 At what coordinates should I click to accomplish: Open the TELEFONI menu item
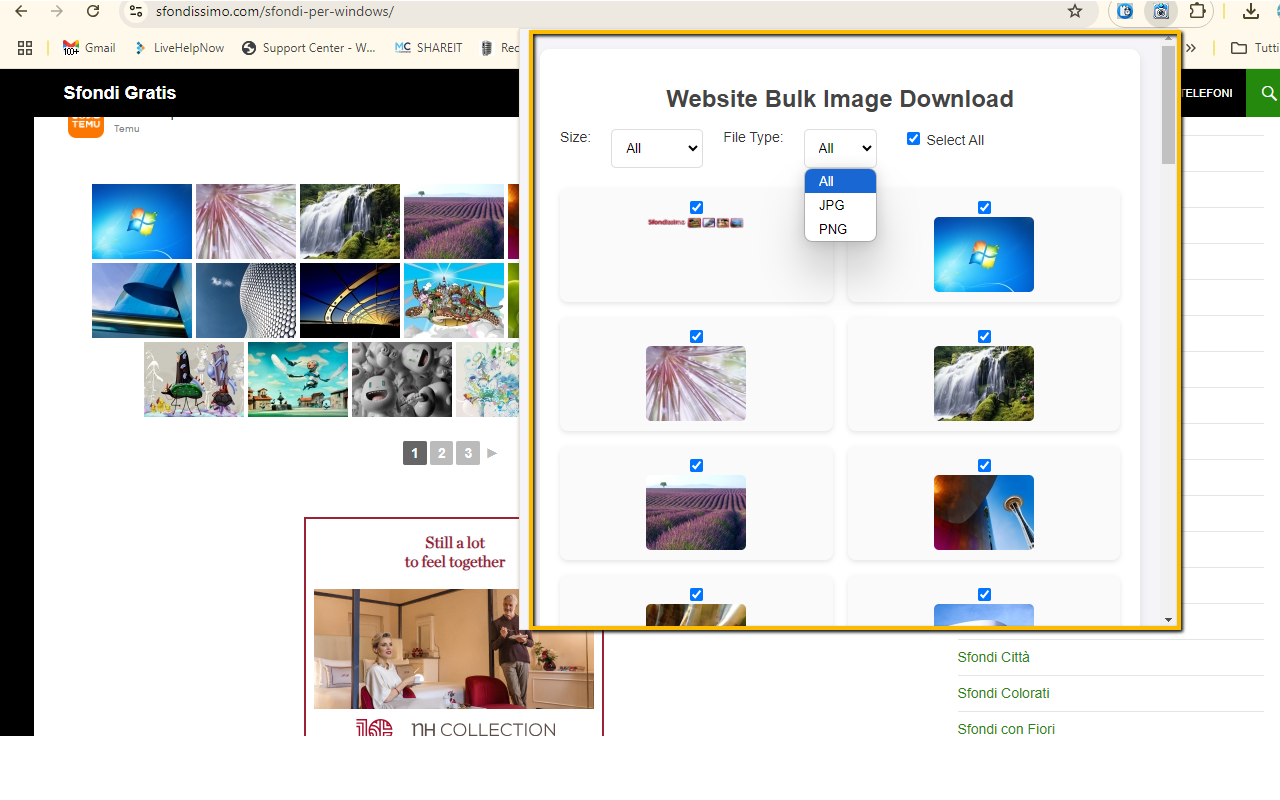click(1205, 93)
